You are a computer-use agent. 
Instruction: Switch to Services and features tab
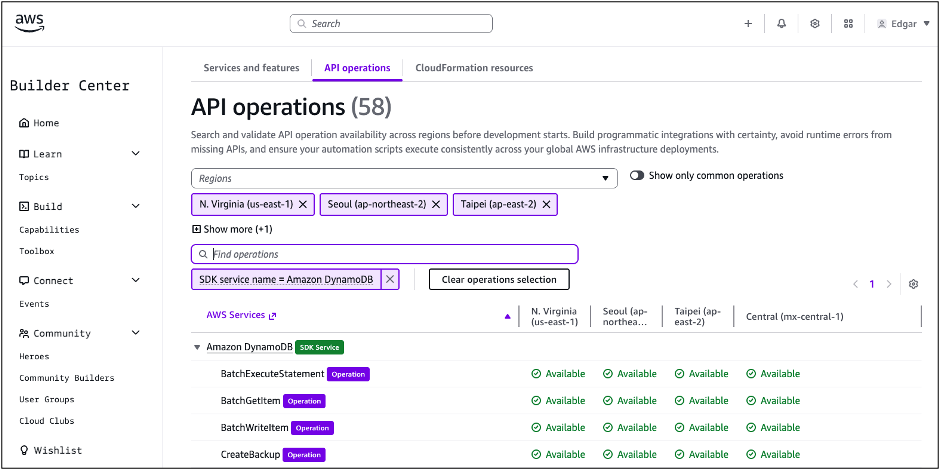[x=251, y=68]
